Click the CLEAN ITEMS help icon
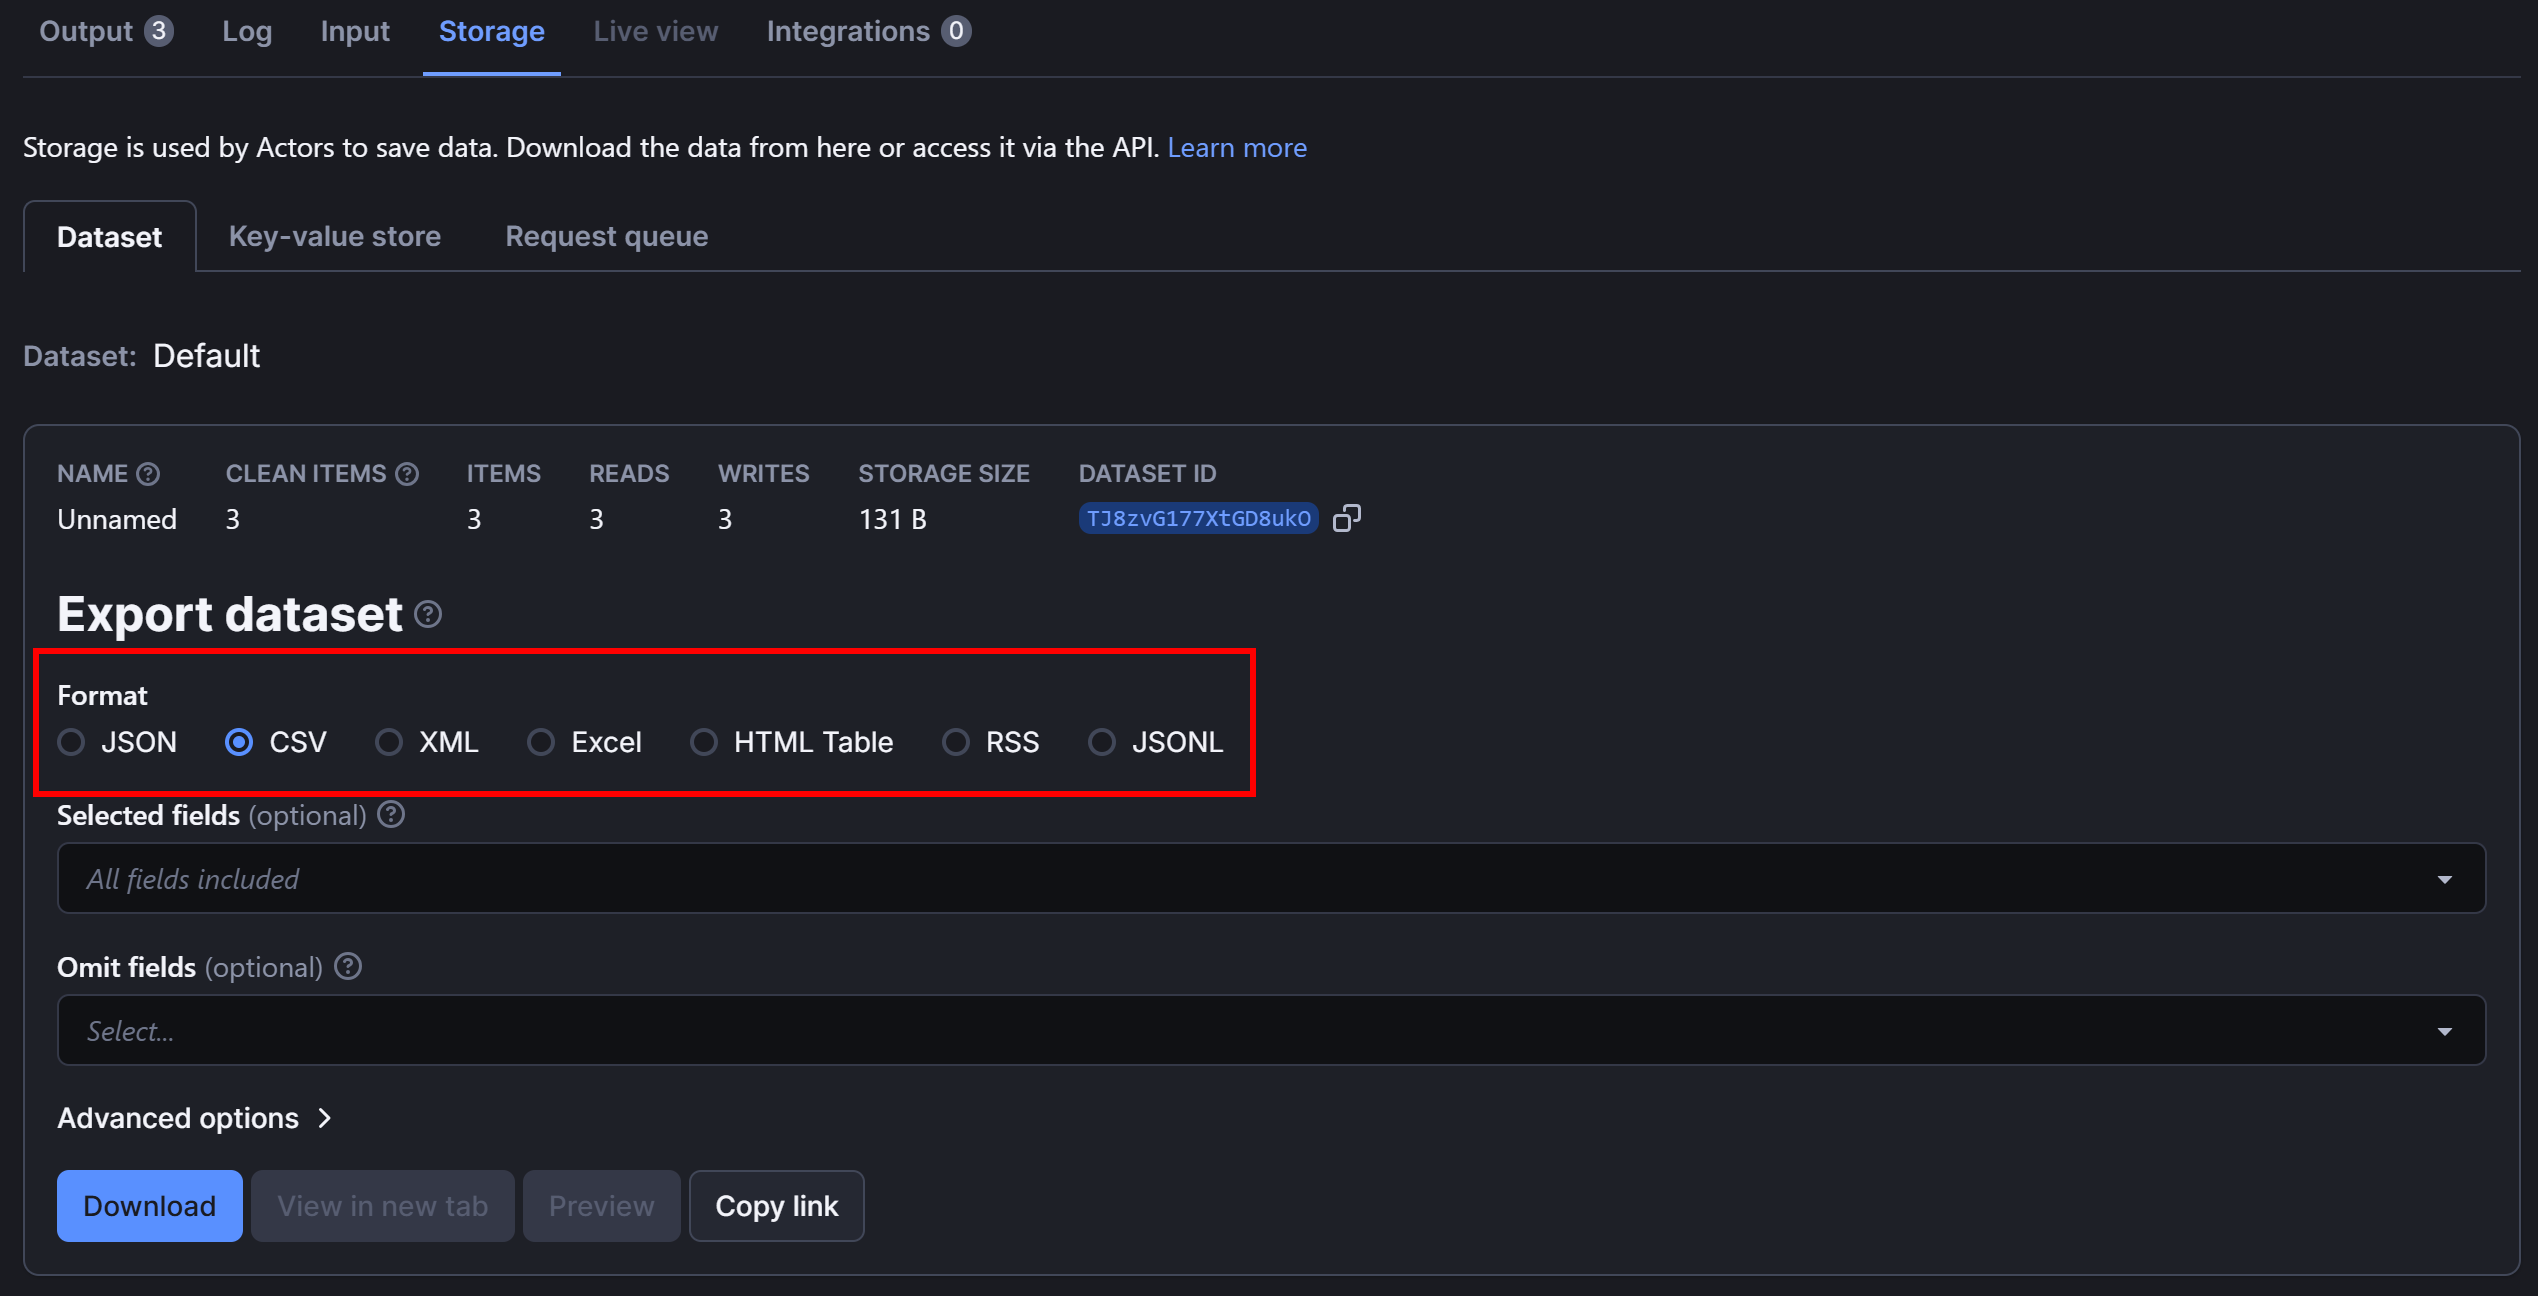The image size is (2538, 1296). [408, 473]
